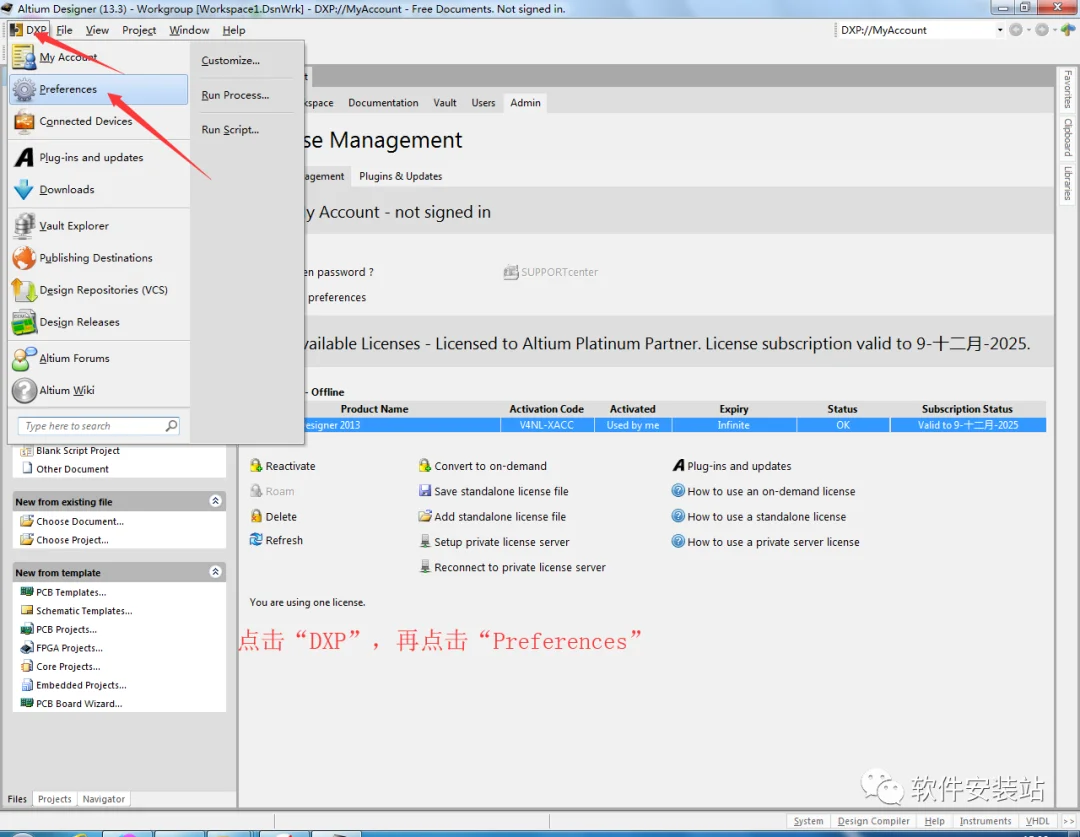Click the home icon in navigation bar

tap(1067, 30)
